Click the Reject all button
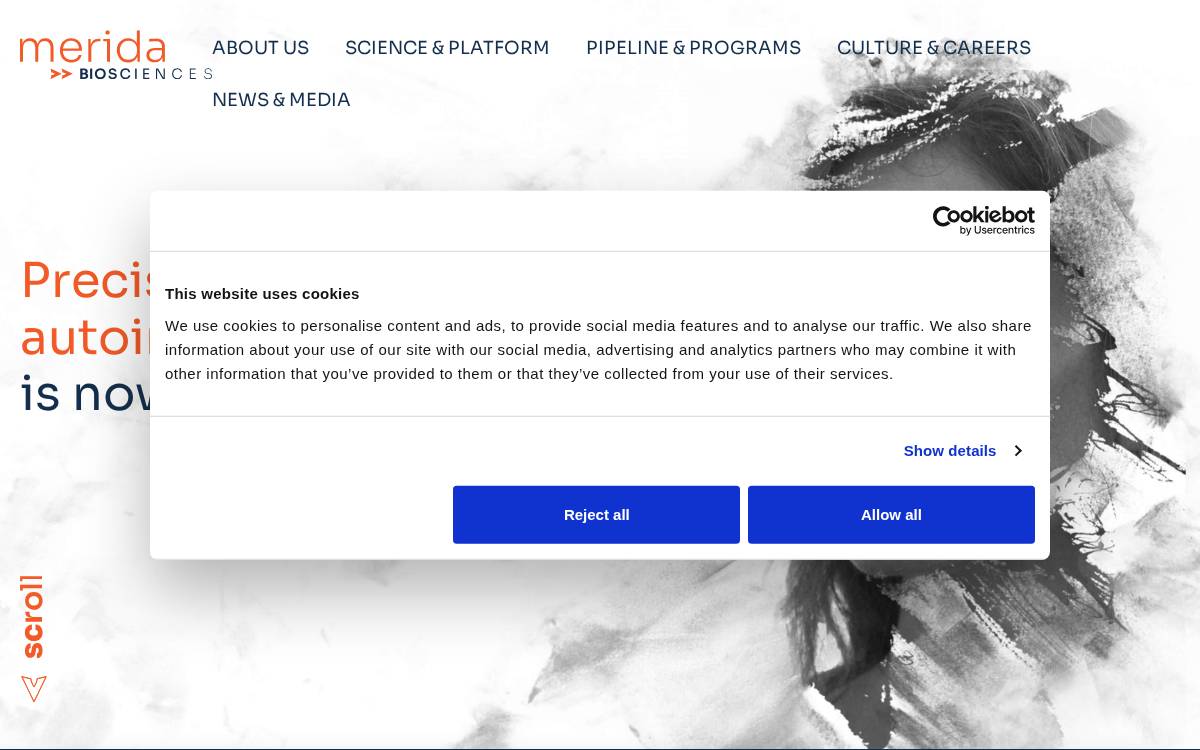This screenshot has height=750, width=1200. pyautogui.click(x=596, y=515)
